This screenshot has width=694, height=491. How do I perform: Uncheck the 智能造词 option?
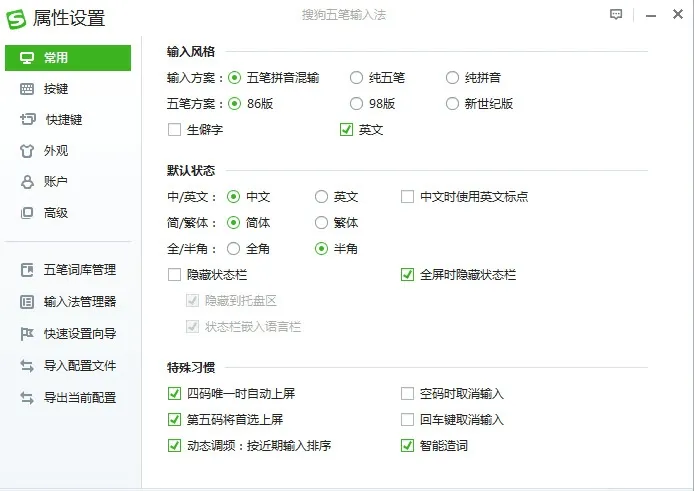click(407, 446)
